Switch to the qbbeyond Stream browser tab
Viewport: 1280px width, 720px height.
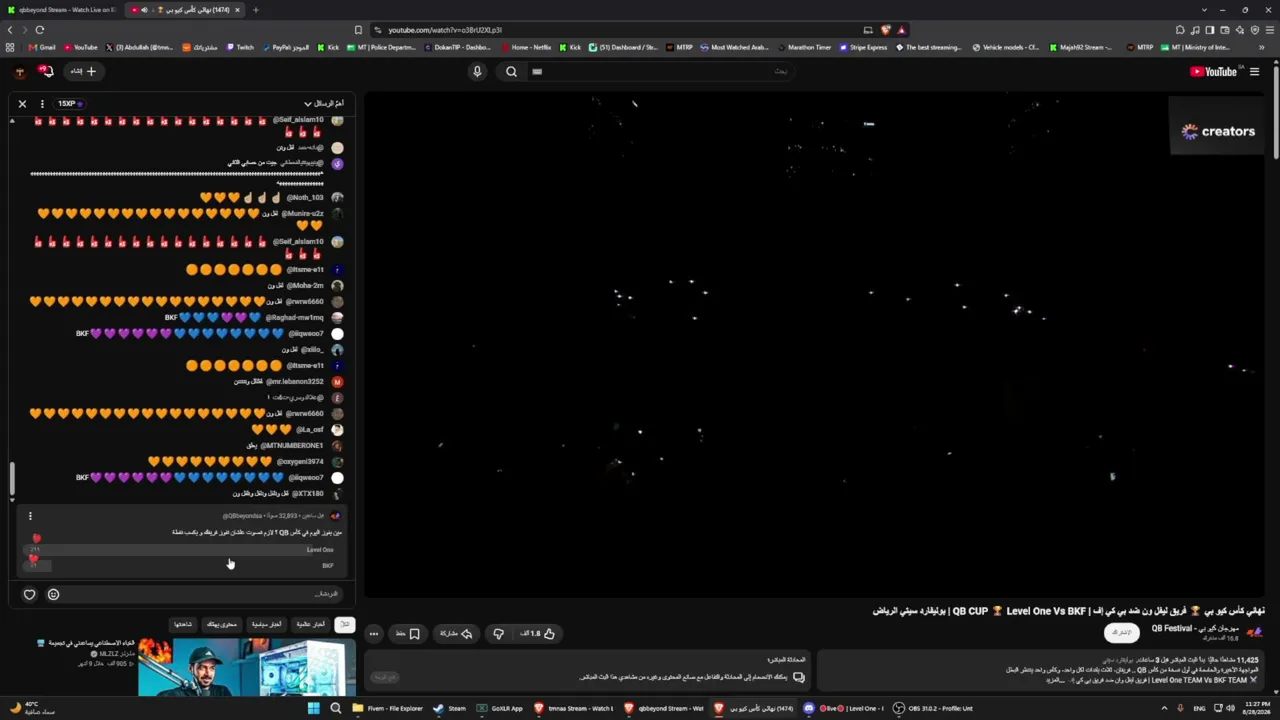[x=60, y=10]
